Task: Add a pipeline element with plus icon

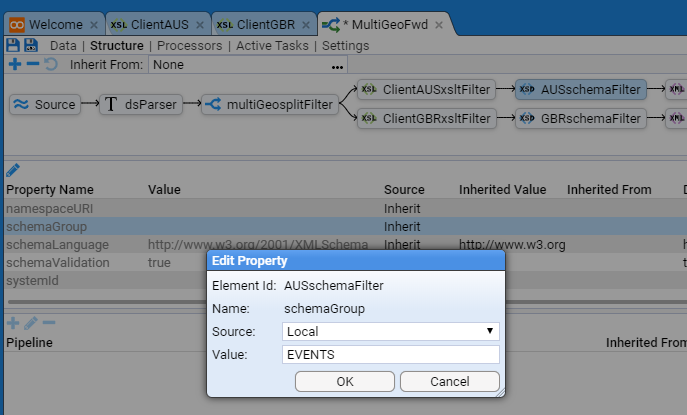Action: click(x=14, y=65)
